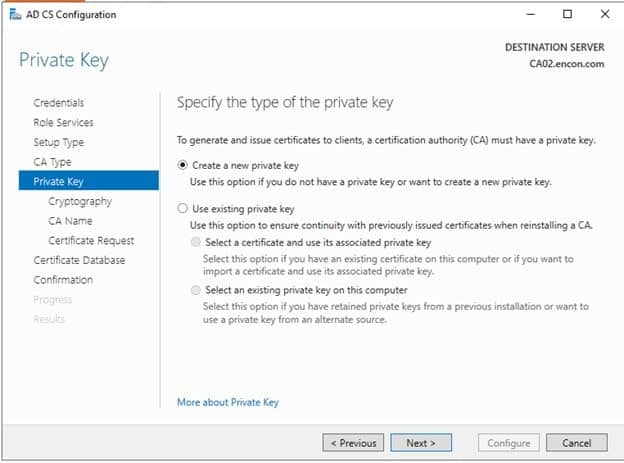Maximize the wizard window

(x=567, y=14)
